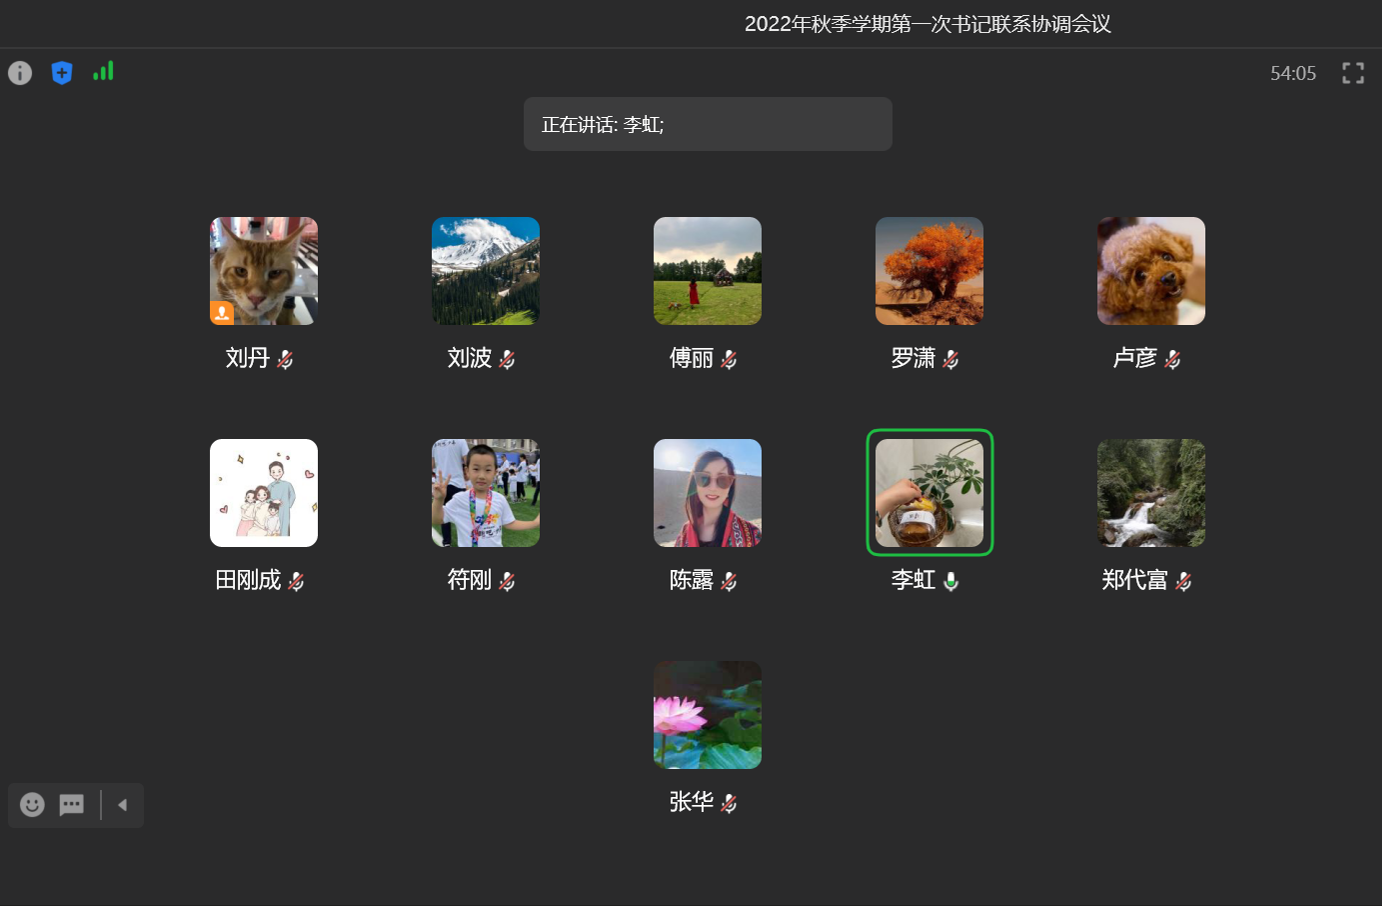Check the network signal strength icon

103,72
